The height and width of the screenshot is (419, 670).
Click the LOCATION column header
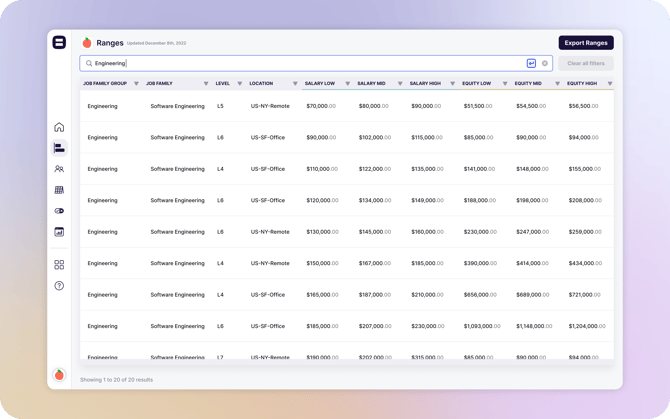(261, 83)
